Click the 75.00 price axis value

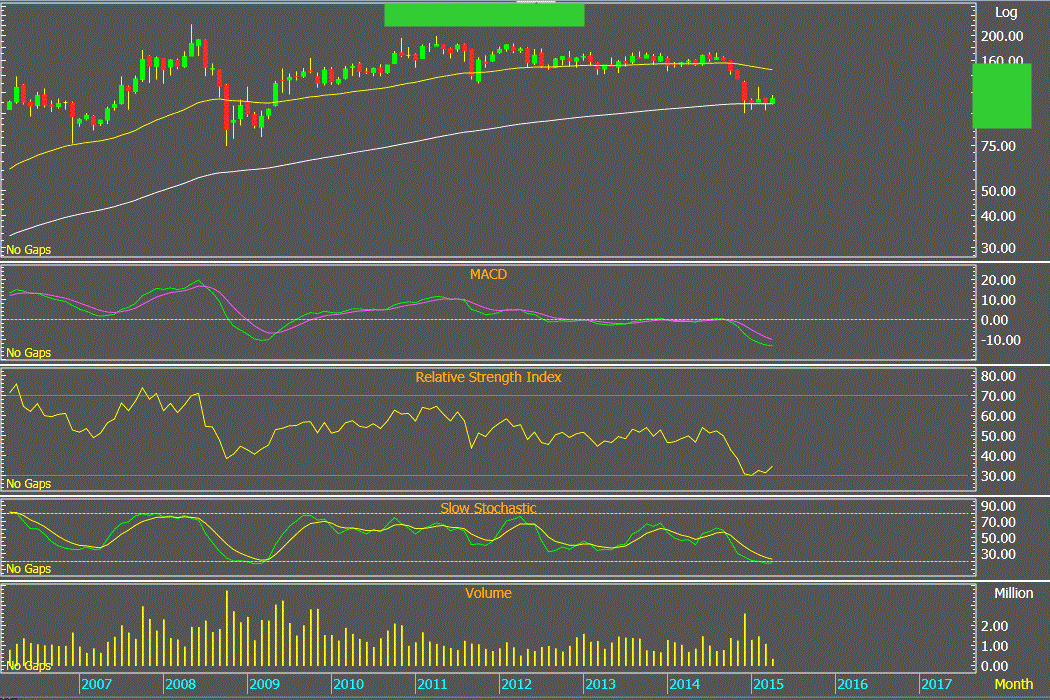(x=998, y=146)
